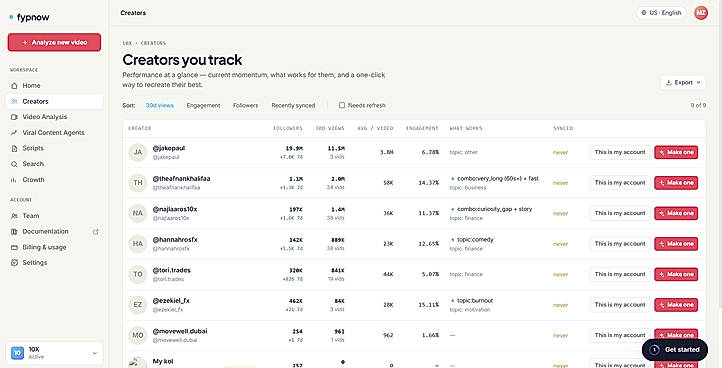The height and width of the screenshot is (368, 722).
Task: Click the Documentation book icon
Action: (x=14, y=231)
